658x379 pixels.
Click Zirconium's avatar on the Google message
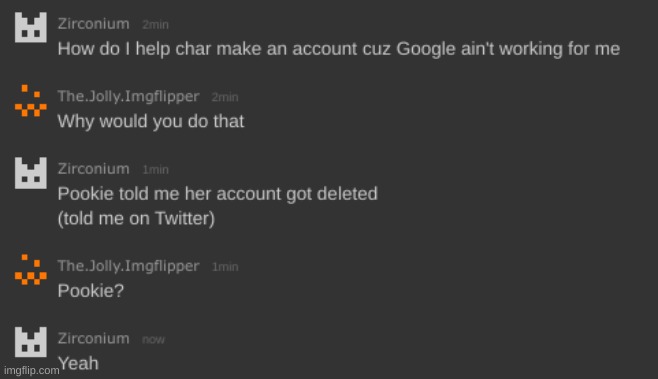tap(31, 27)
